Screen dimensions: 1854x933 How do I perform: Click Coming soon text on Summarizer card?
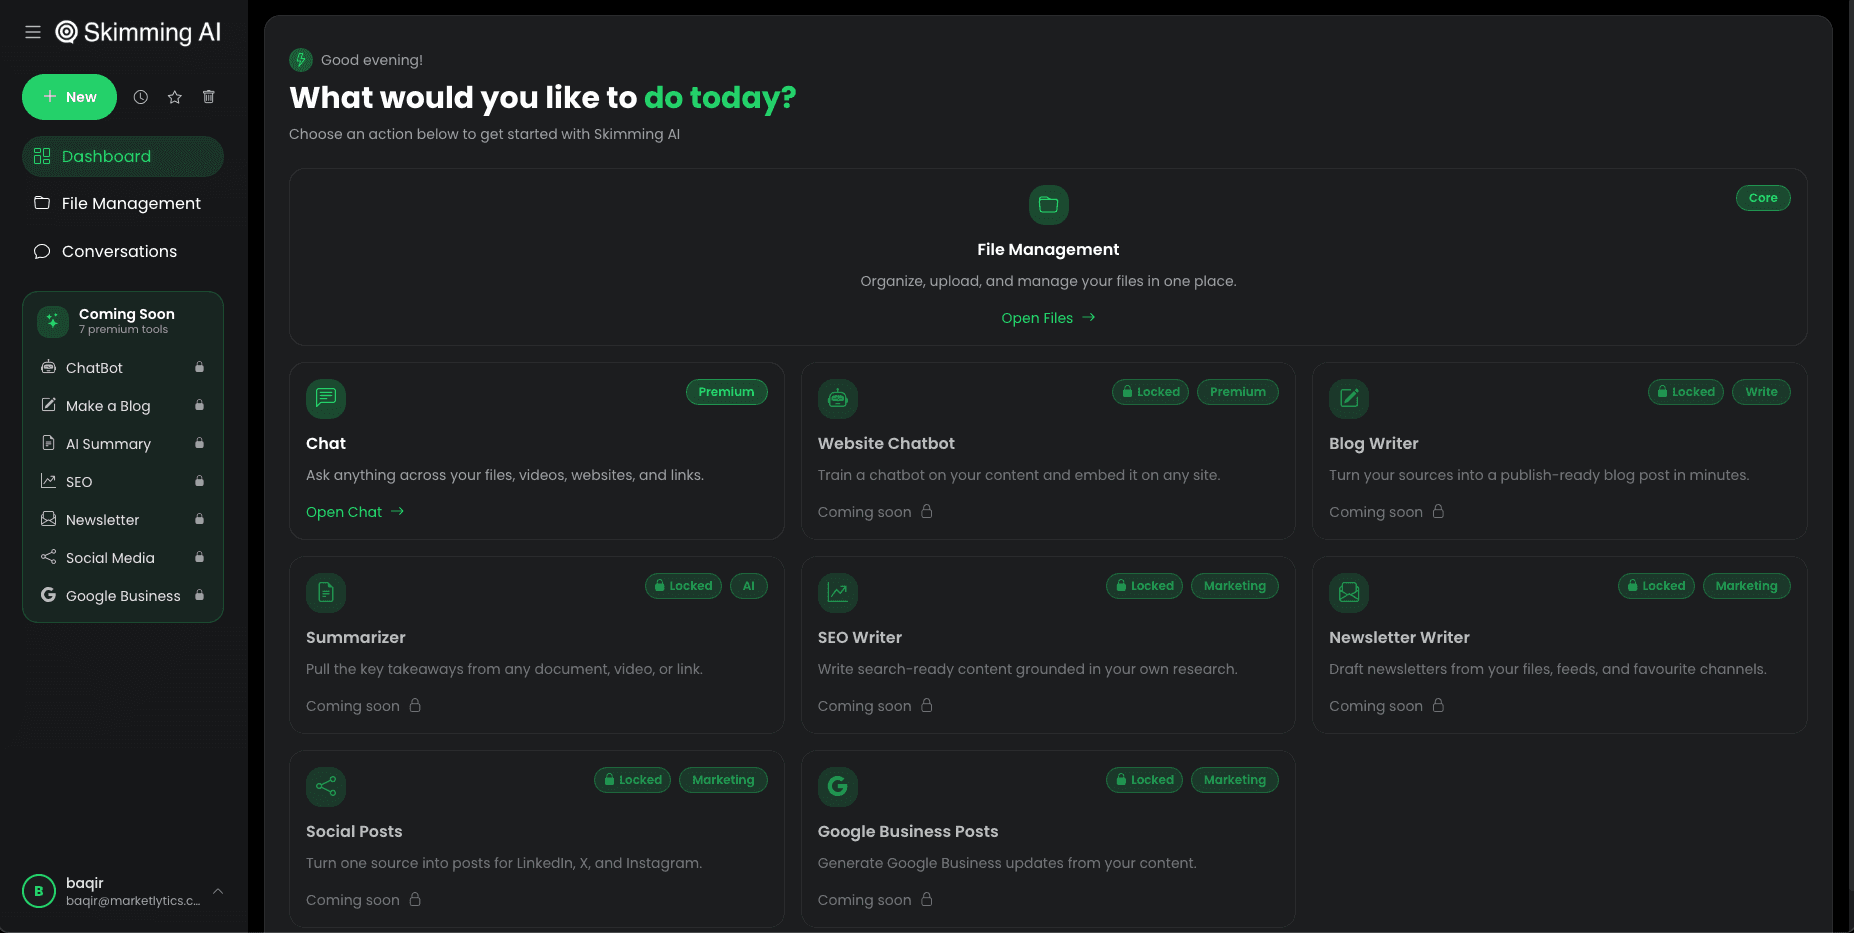pyautogui.click(x=353, y=706)
